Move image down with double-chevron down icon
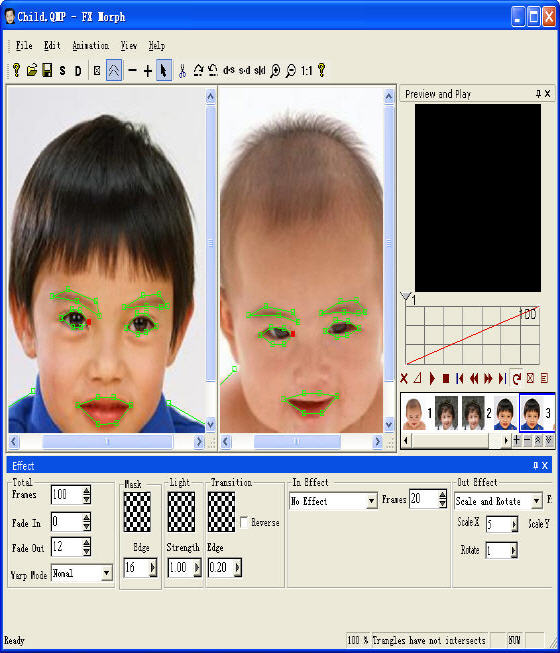 point(549,440)
